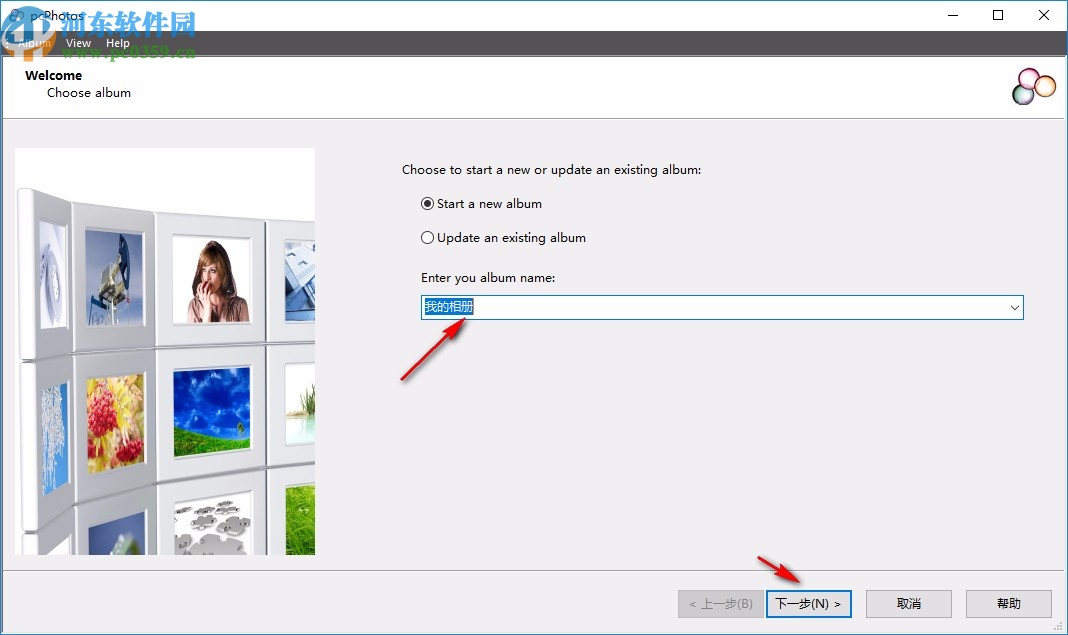Maximize the pcPhotos window
Viewport: 1068px width, 635px height.
[x=998, y=15]
